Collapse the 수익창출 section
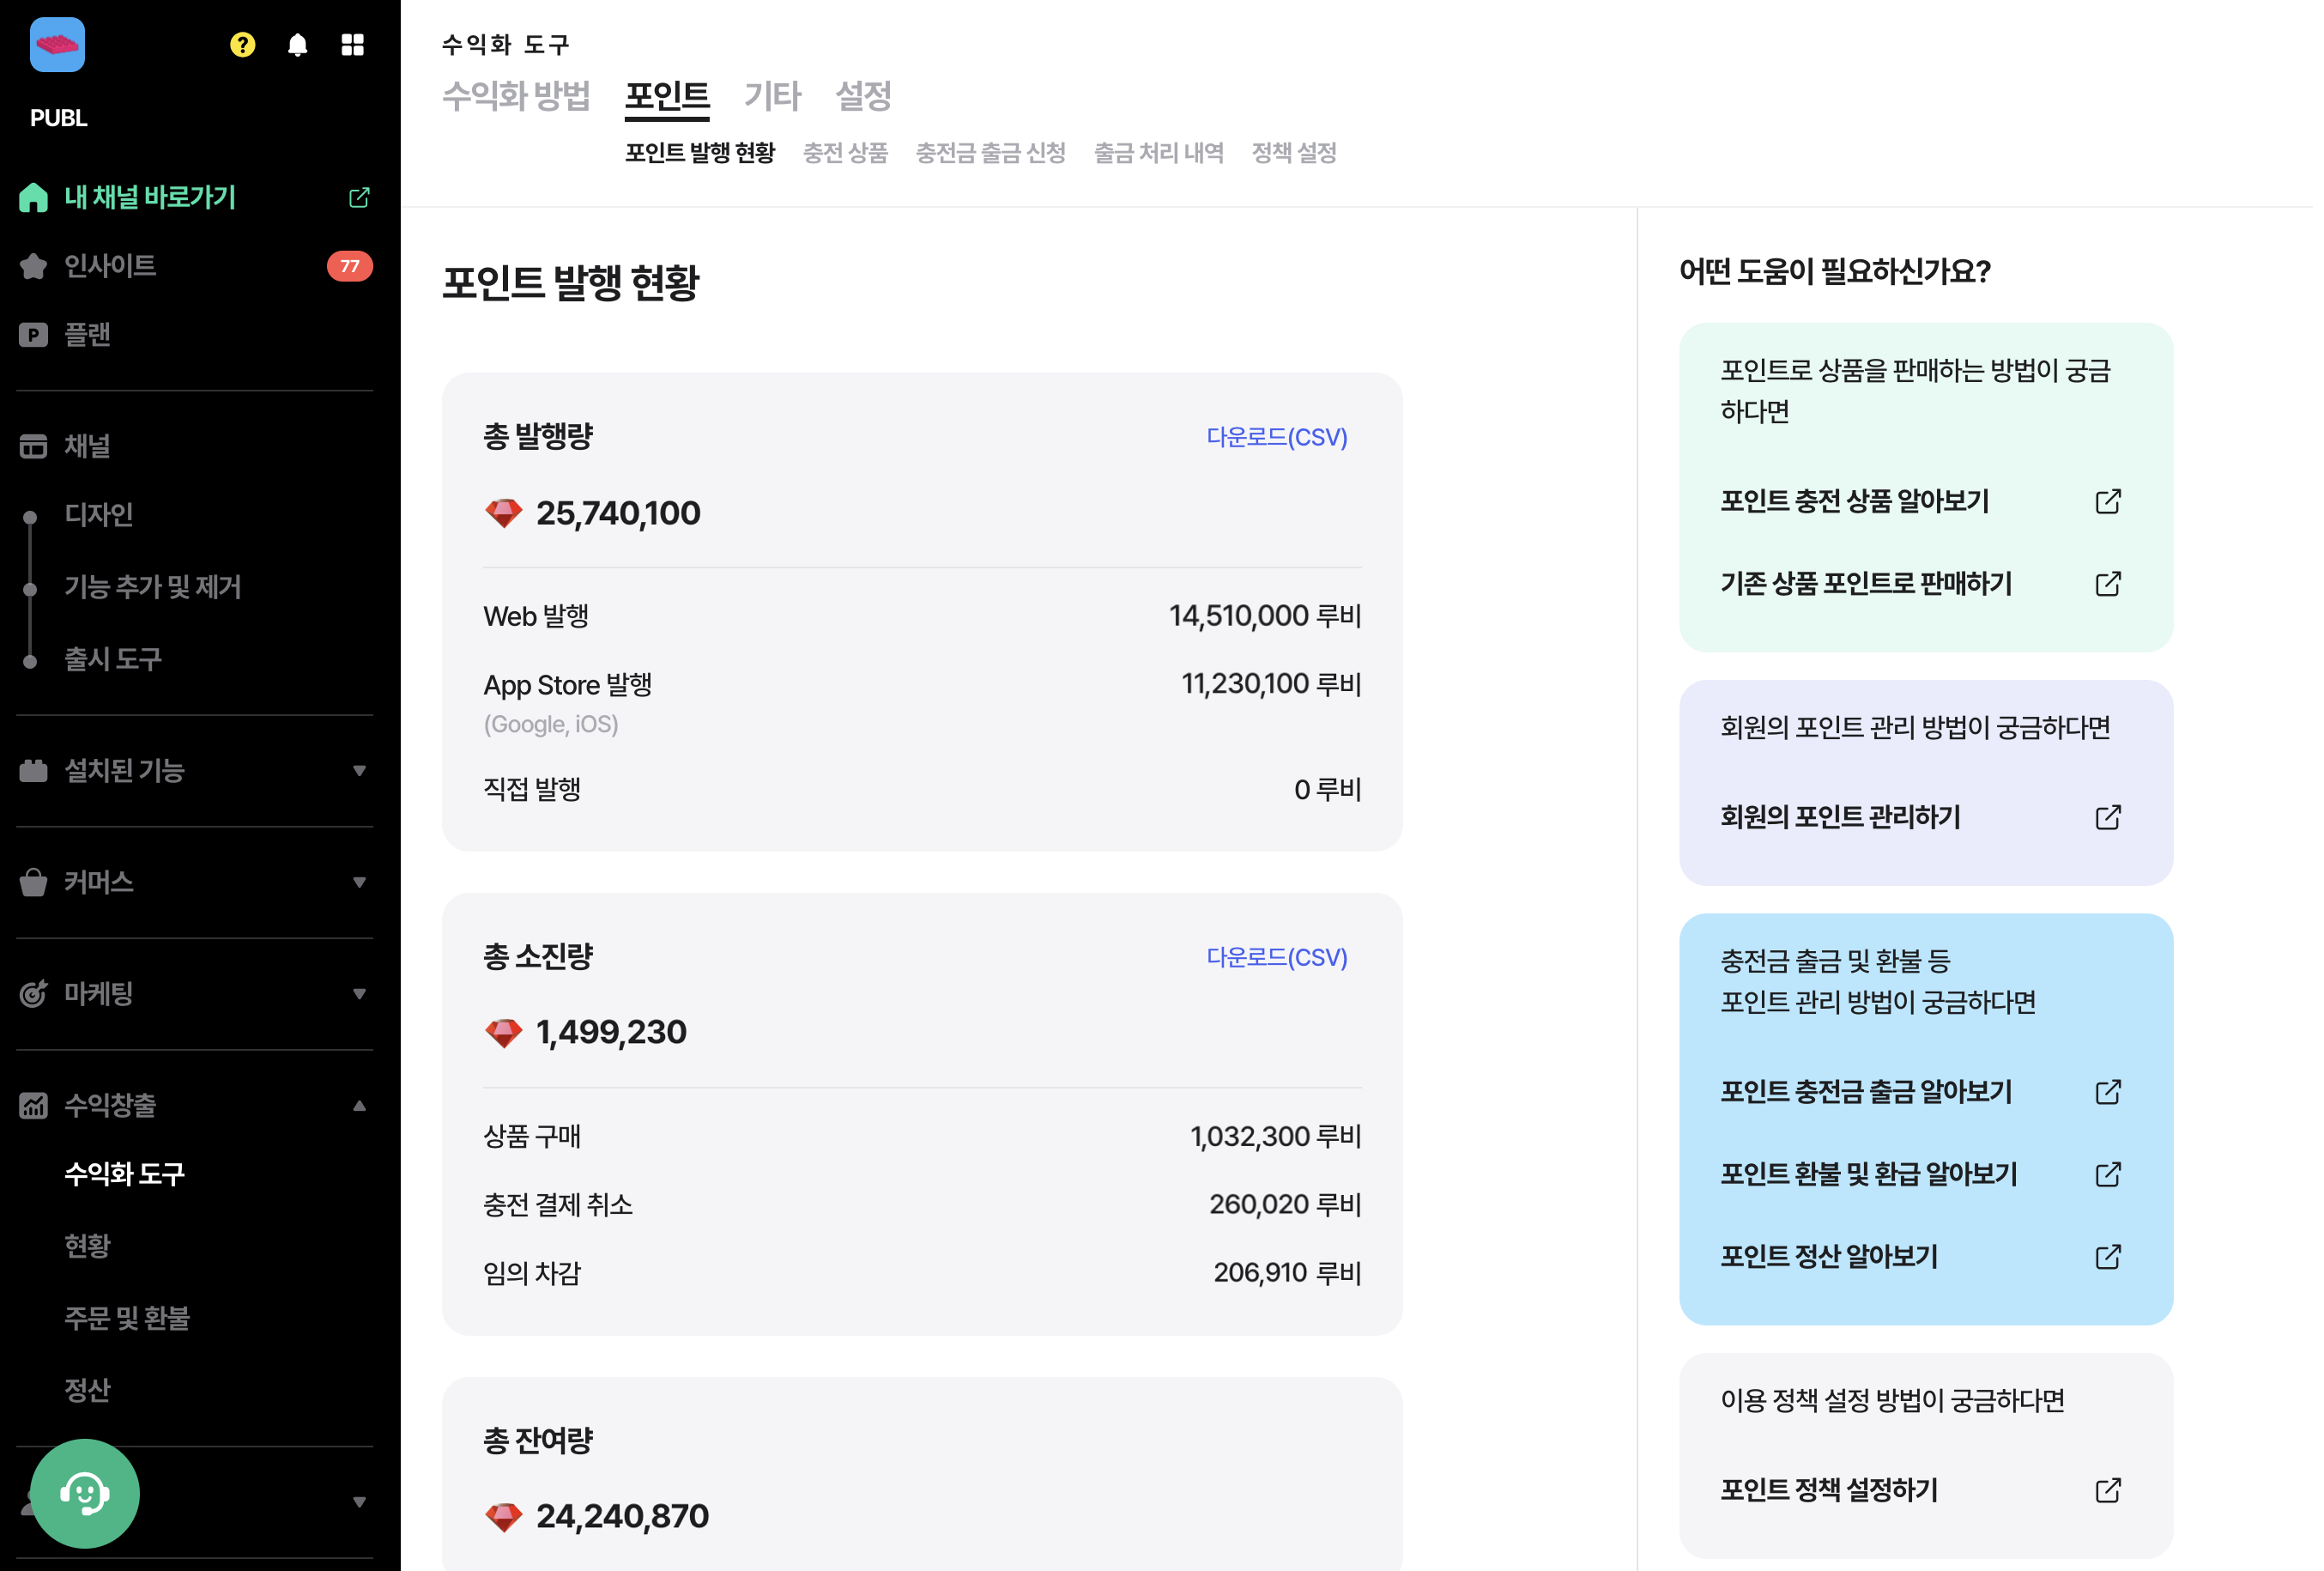This screenshot has height=1571, width=2324. click(x=358, y=1104)
